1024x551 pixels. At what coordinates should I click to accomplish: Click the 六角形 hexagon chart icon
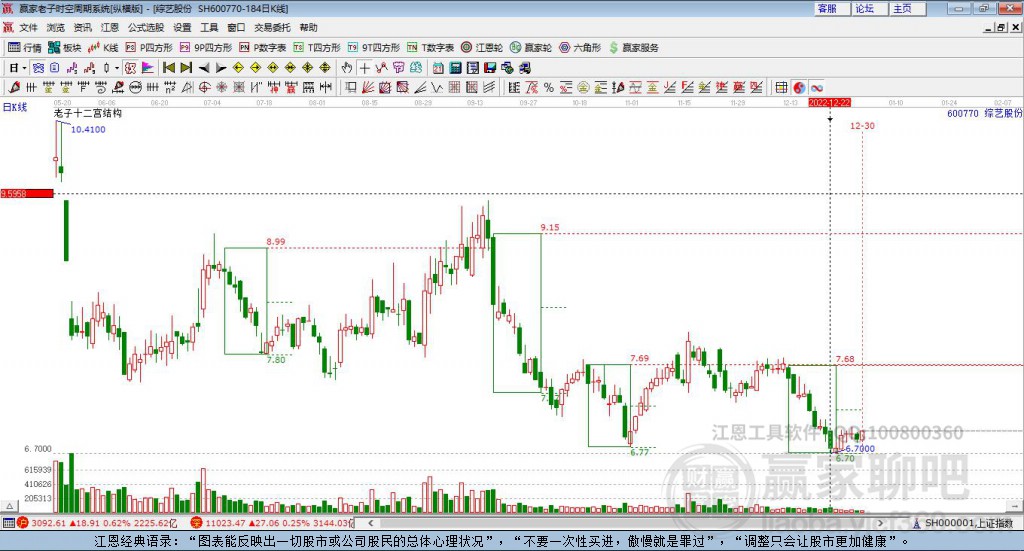(580, 48)
